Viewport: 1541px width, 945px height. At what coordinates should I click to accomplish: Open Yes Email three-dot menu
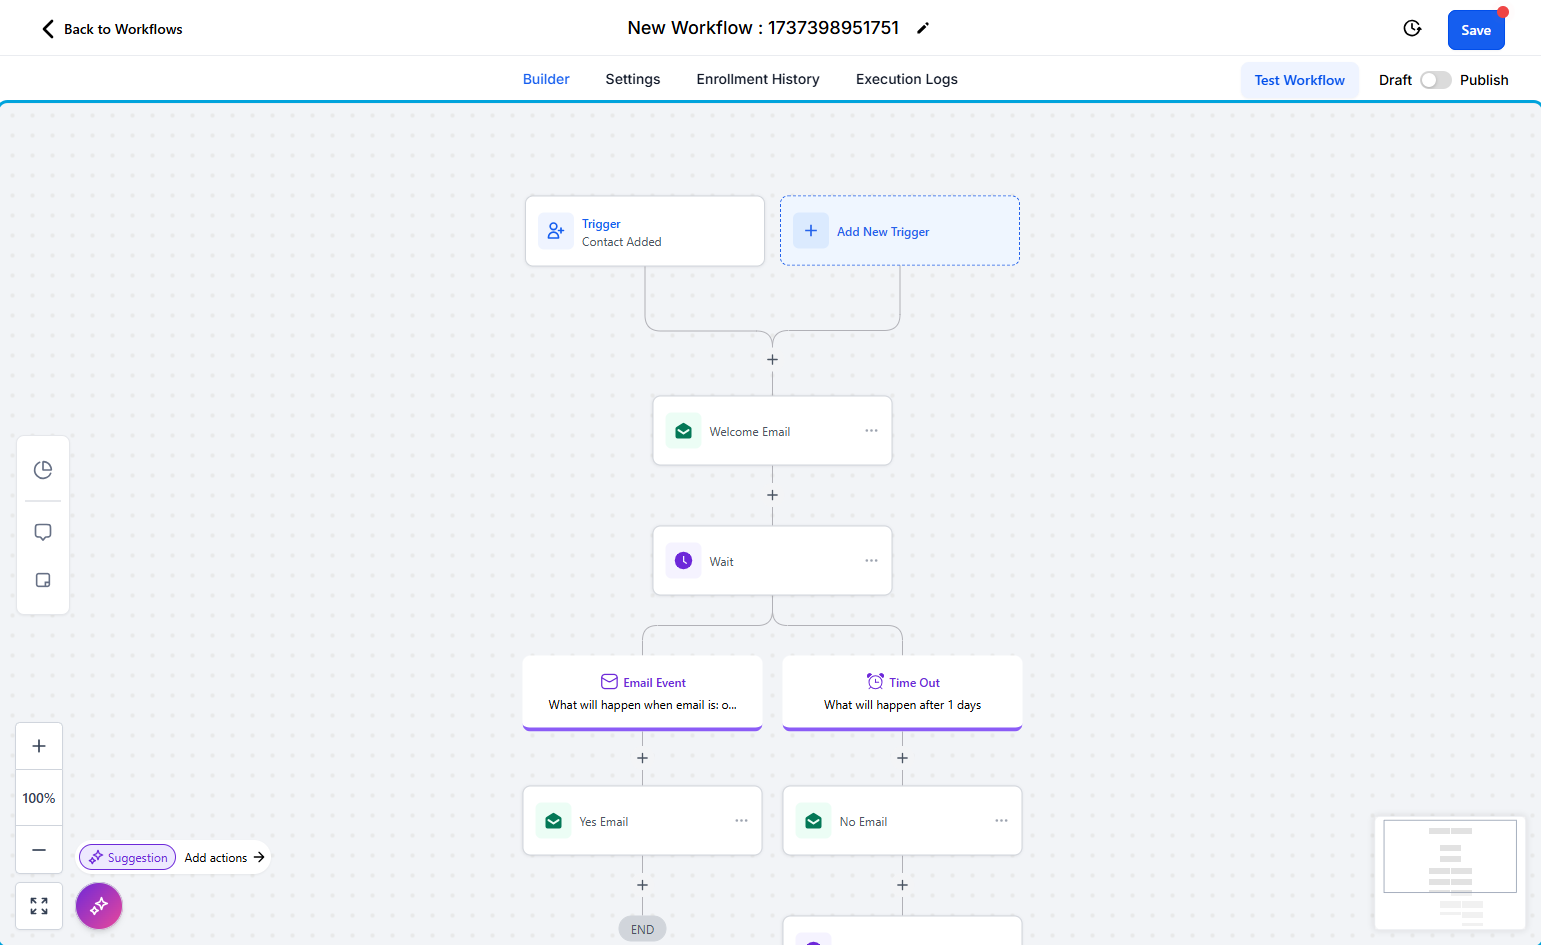[x=741, y=821]
